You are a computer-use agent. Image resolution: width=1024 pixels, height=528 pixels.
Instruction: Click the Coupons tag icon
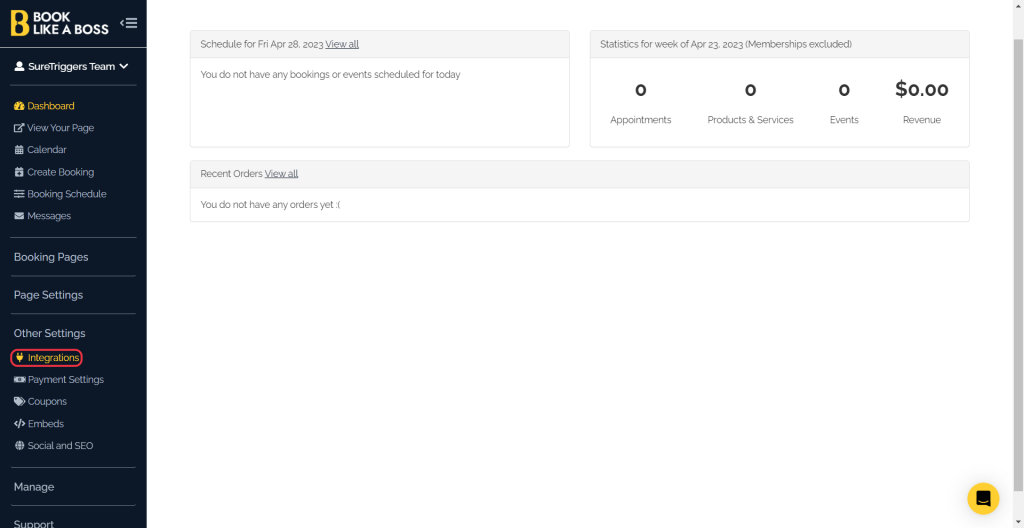click(19, 402)
